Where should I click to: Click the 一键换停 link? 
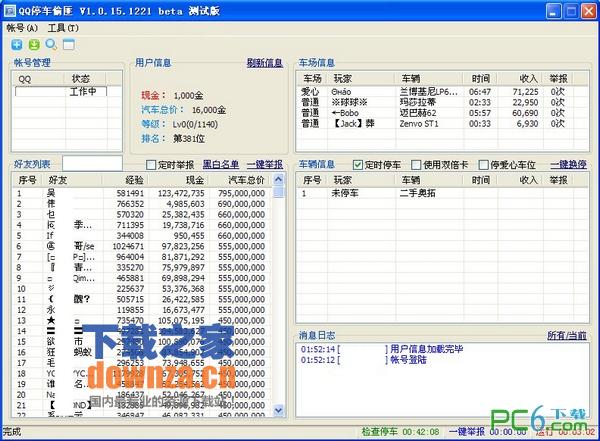568,164
